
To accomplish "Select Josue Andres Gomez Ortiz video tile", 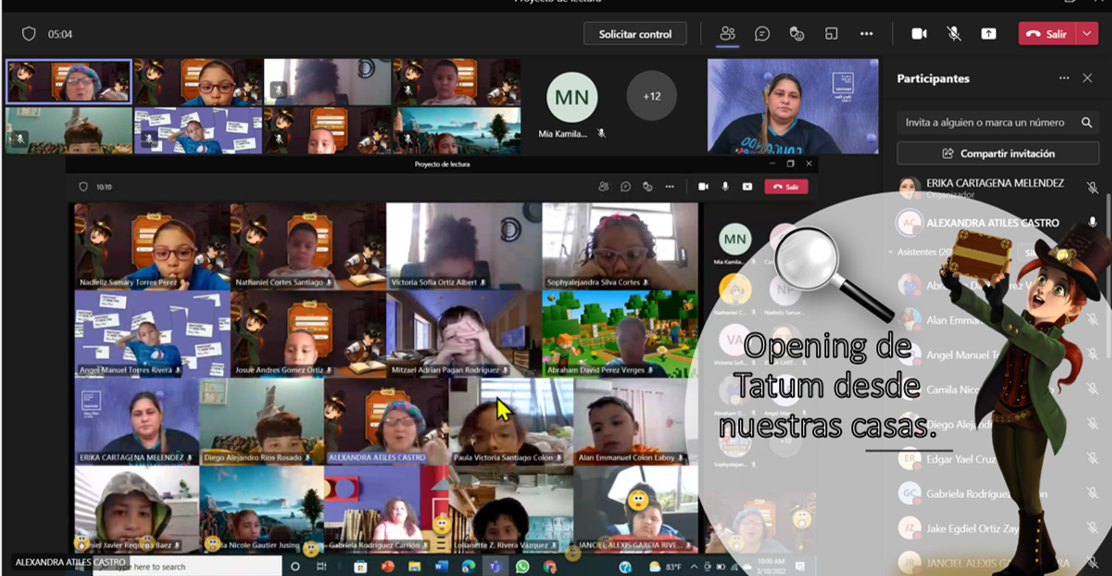I will click(x=308, y=334).
